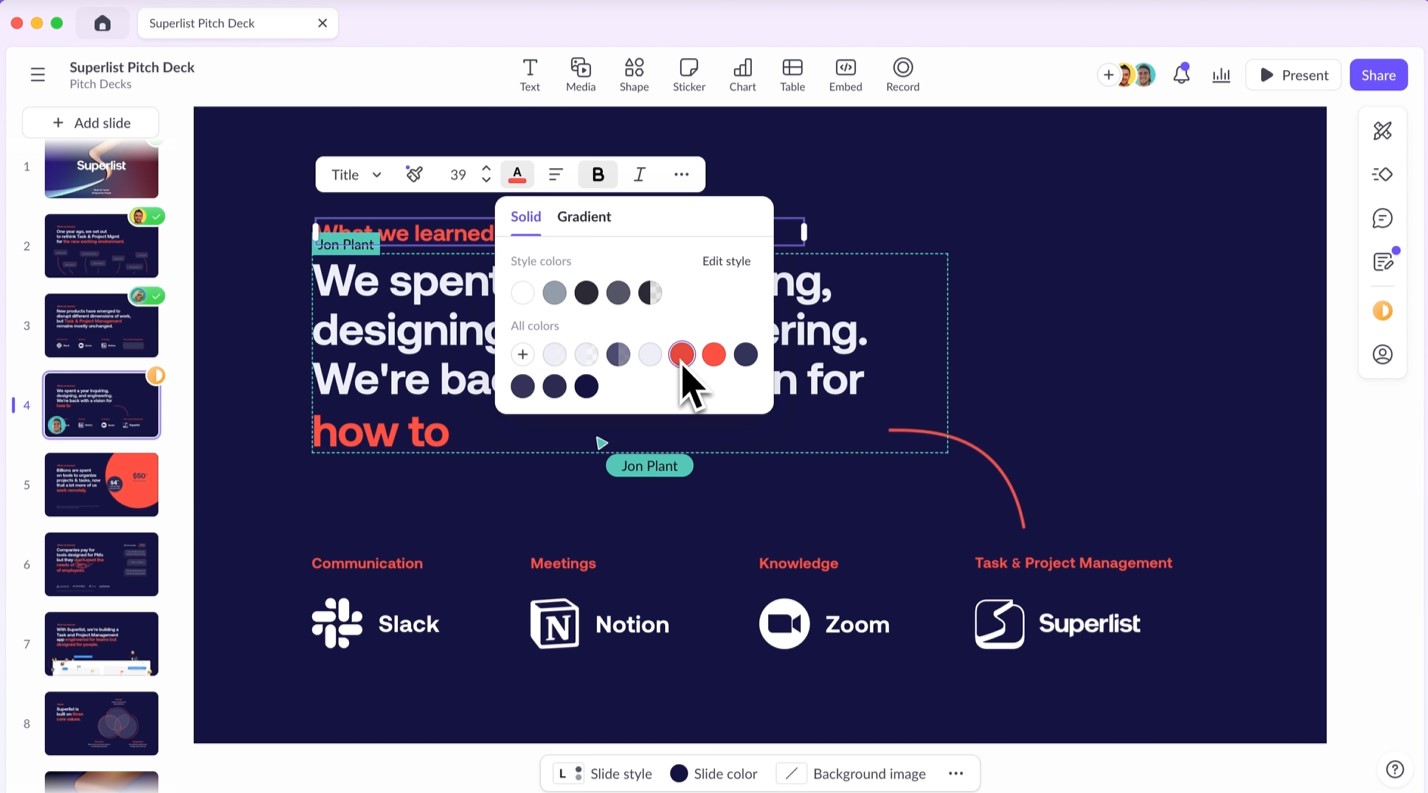The width and height of the screenshot is (1428, 793).
Task: Open the Media tool
Action: (x=580, y=74)
